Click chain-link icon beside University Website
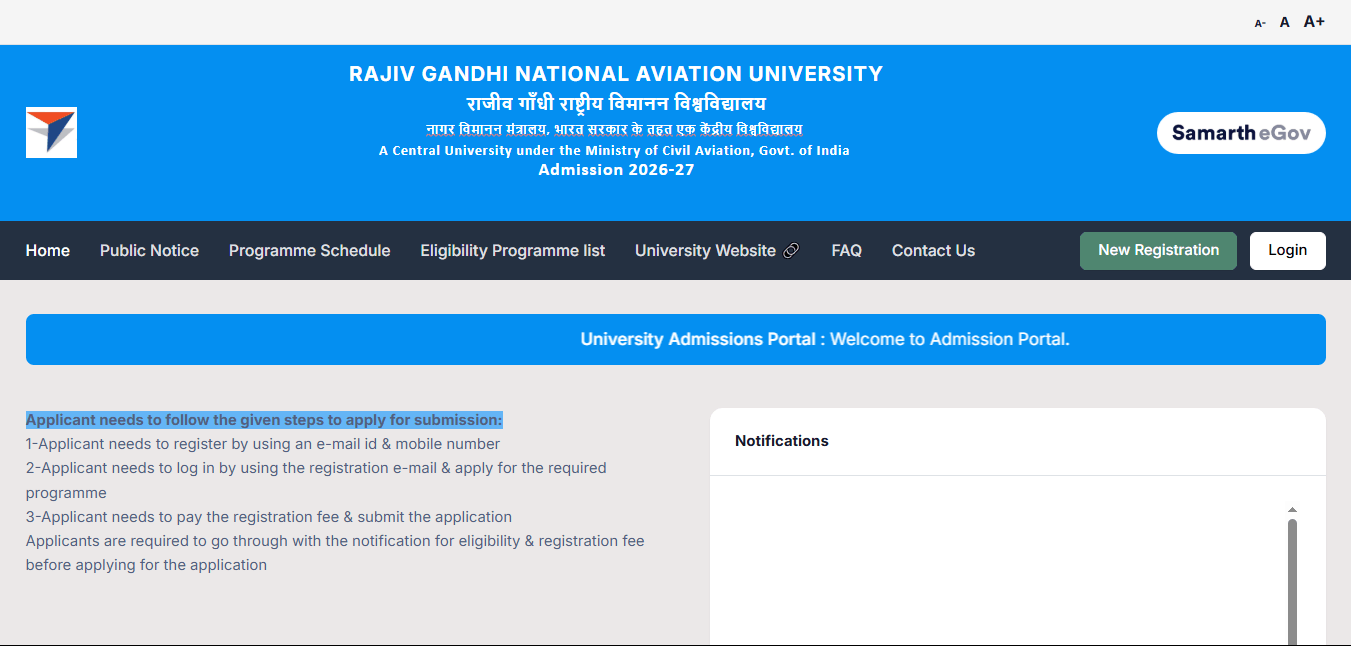 [x=791, y=251]
